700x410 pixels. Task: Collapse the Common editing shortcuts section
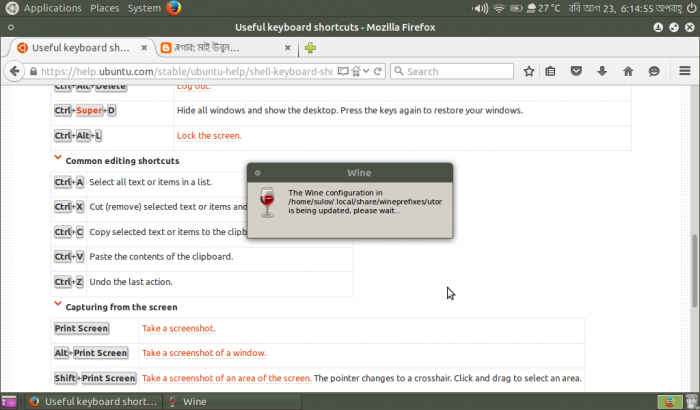pyautogui.click(x=58, y=158)
